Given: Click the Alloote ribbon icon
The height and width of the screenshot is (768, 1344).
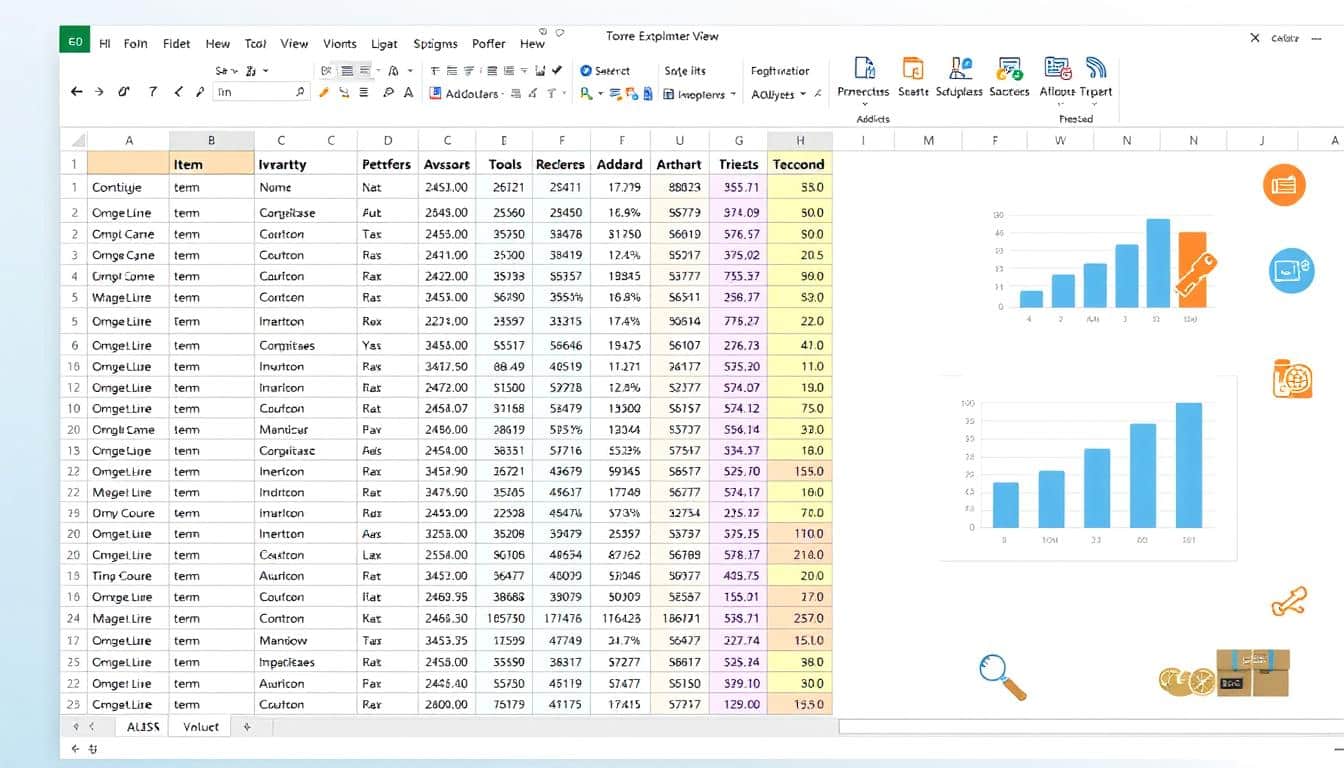Looking at the screenshot, I should pos(1058,68).
